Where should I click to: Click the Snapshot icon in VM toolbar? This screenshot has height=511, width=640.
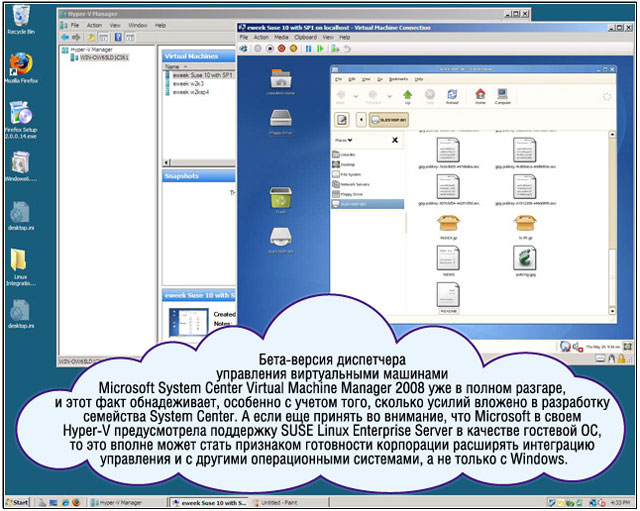click(x=335, y=49)
